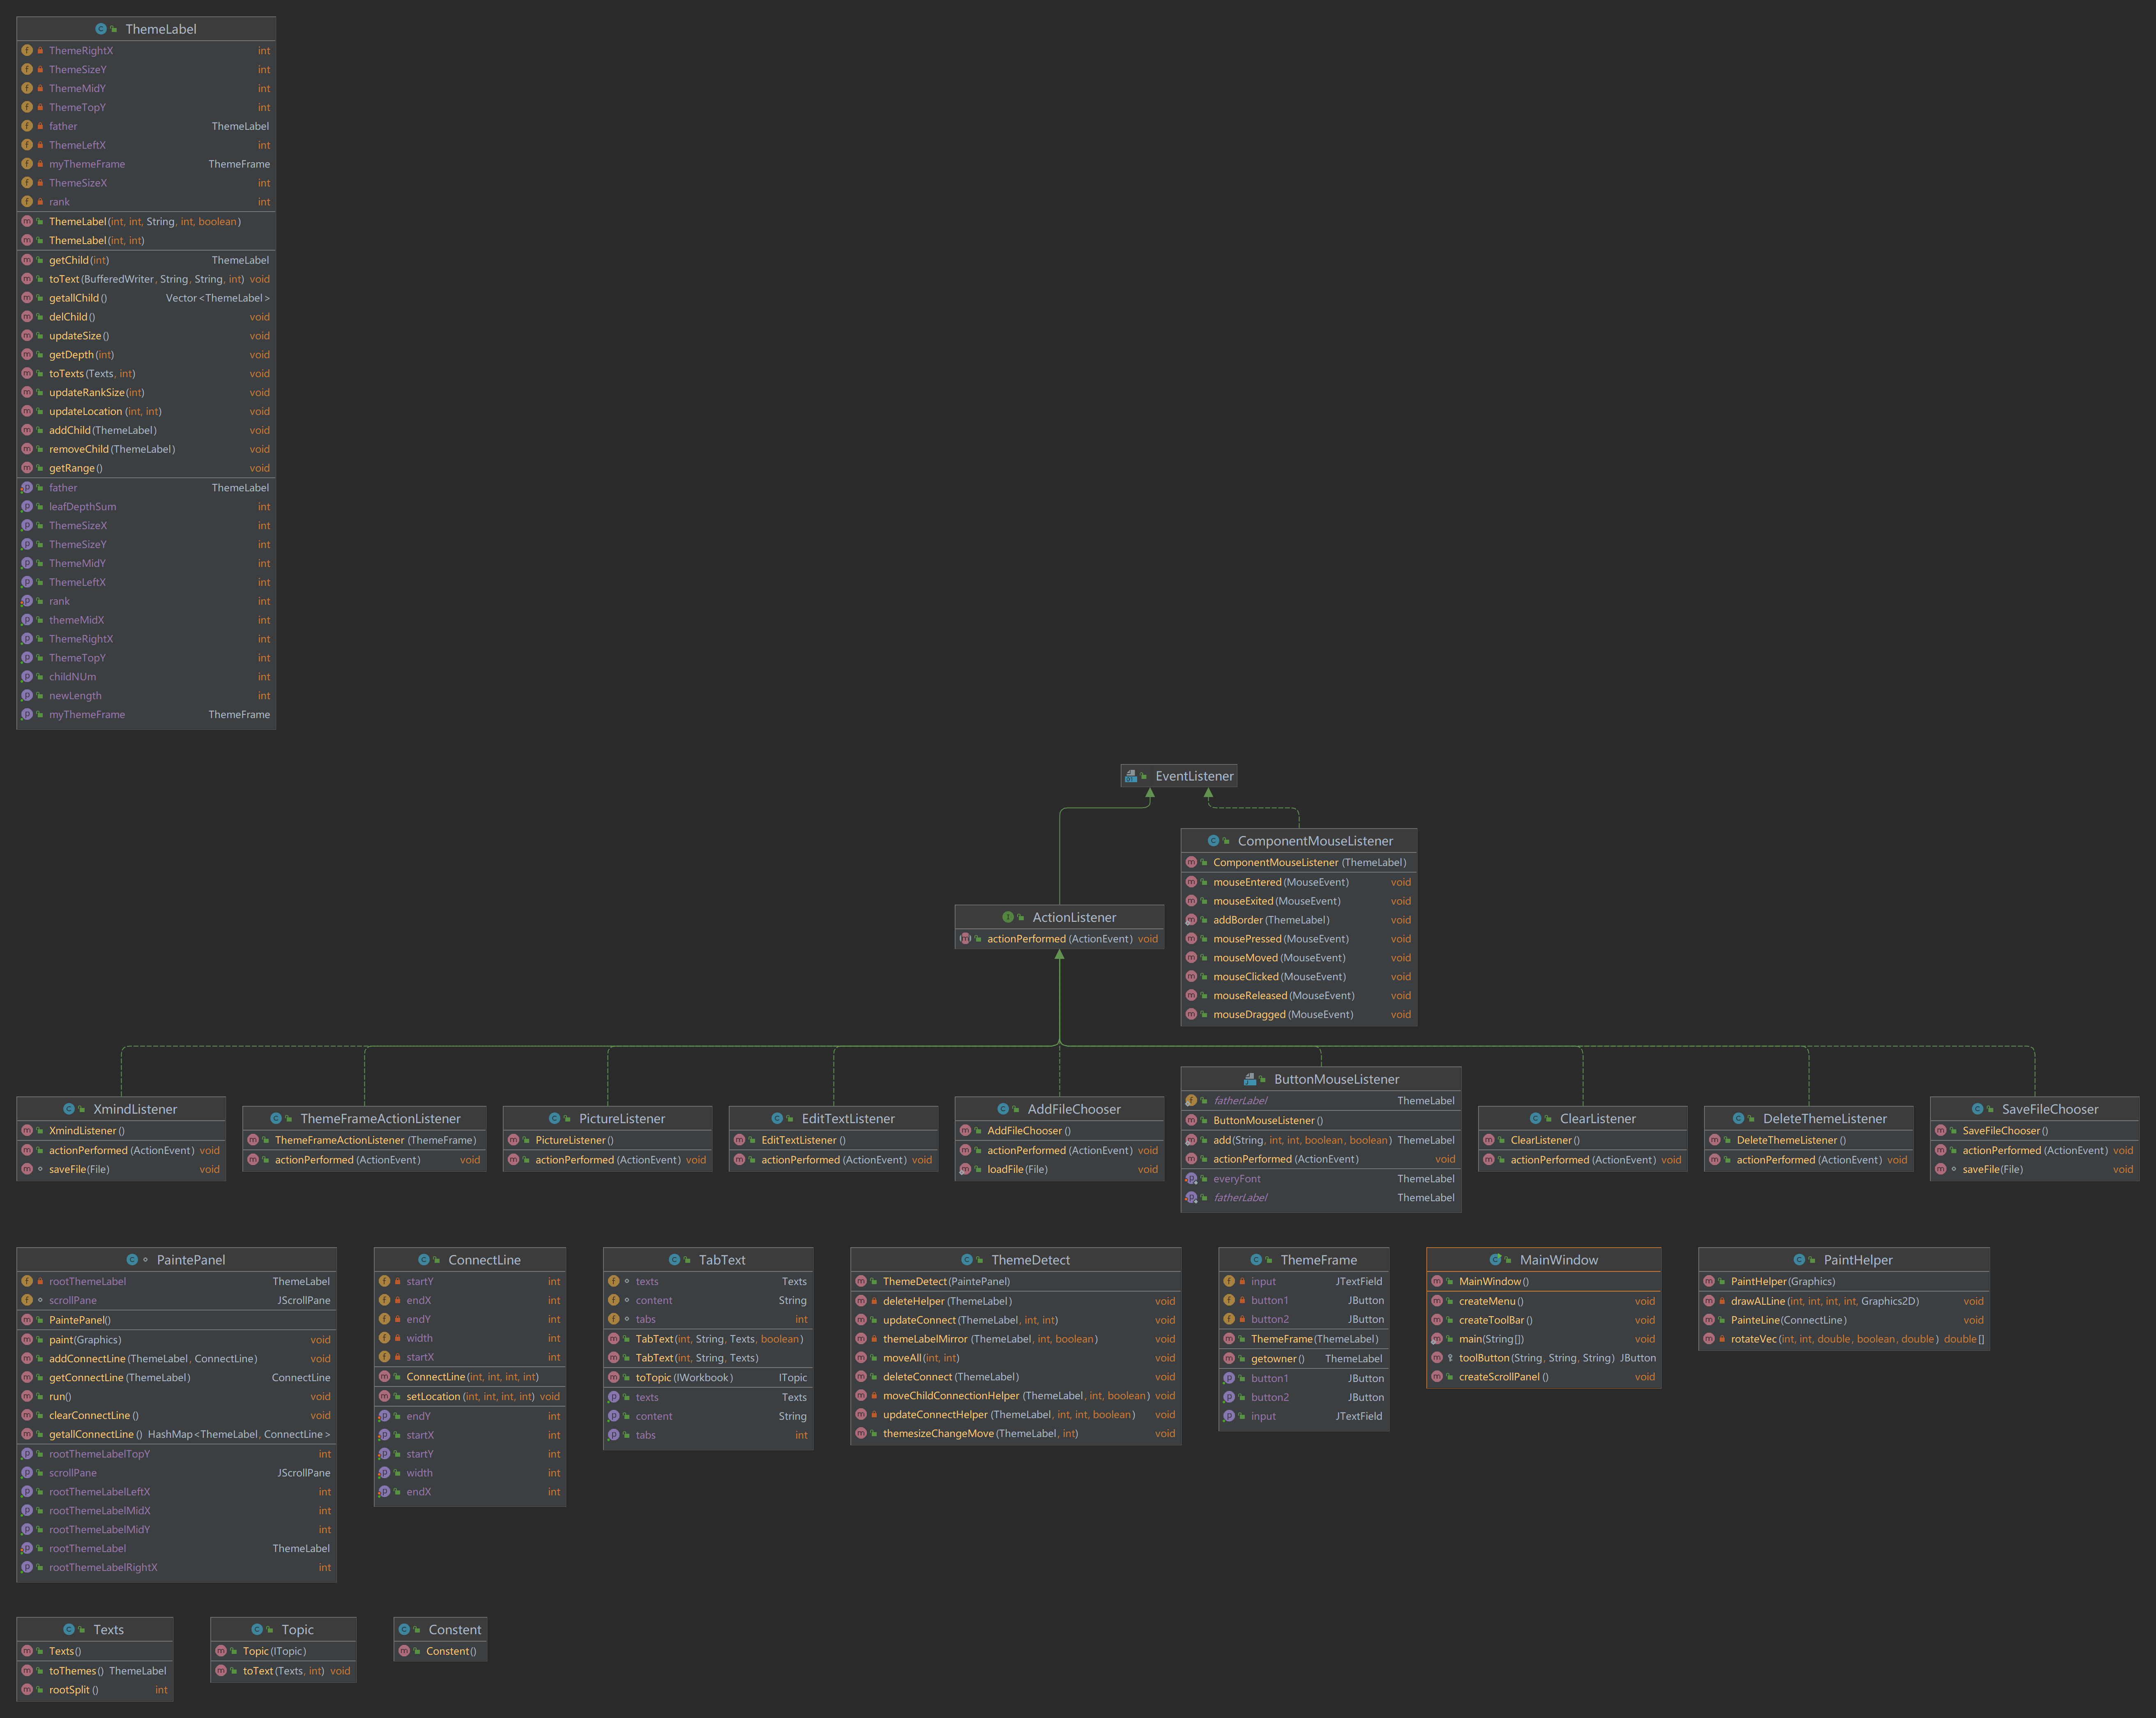Click the property icon beside leafDepthSum
Screen dimensions: 2156x1718
[x=27, y=507]
